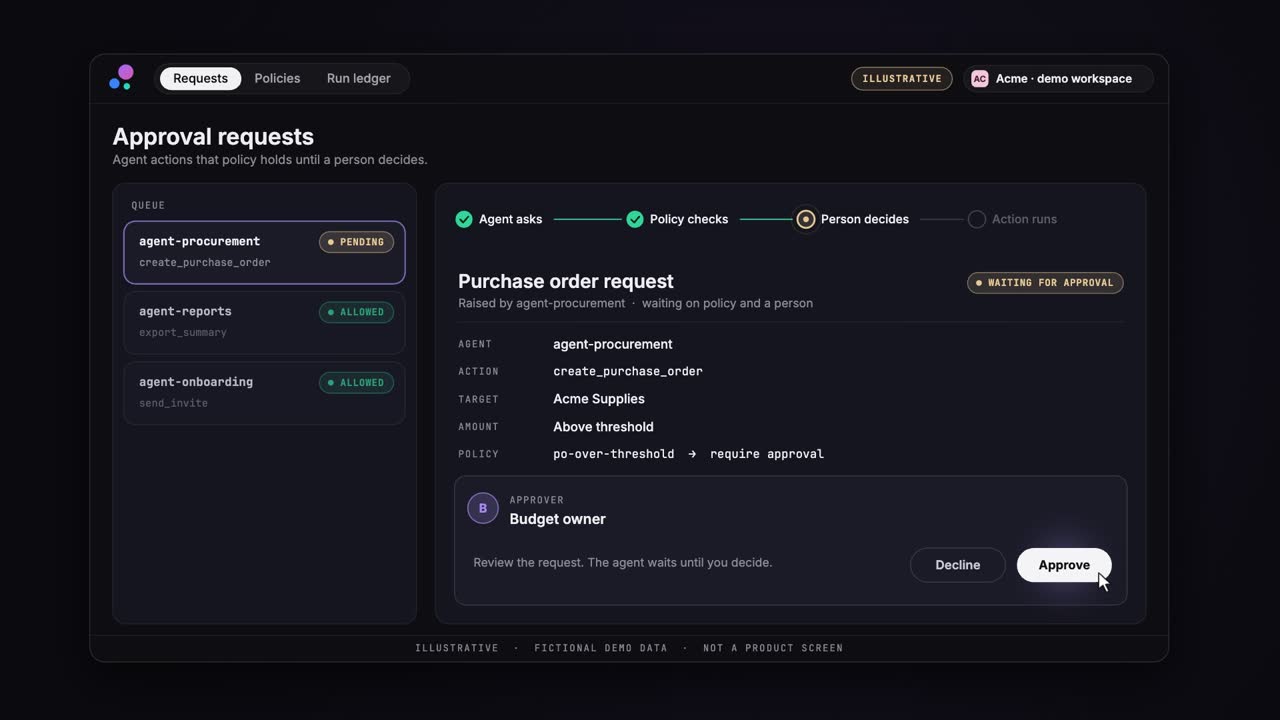Select the agent-onboarding request in queue
Image resolution: width=1280 pixels, height=720 pixels.
[264, 392]
